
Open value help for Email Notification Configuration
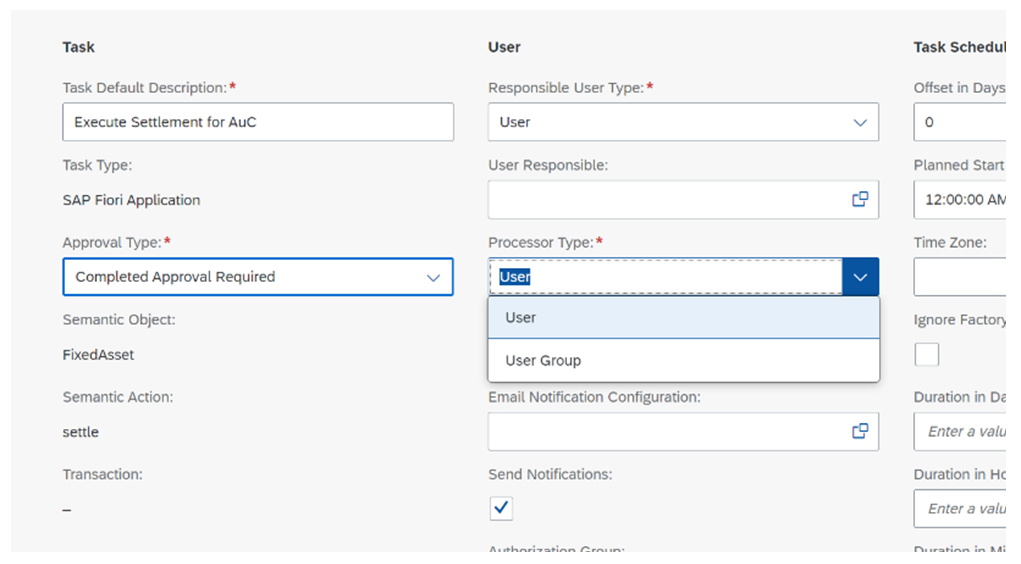[859, 431]
